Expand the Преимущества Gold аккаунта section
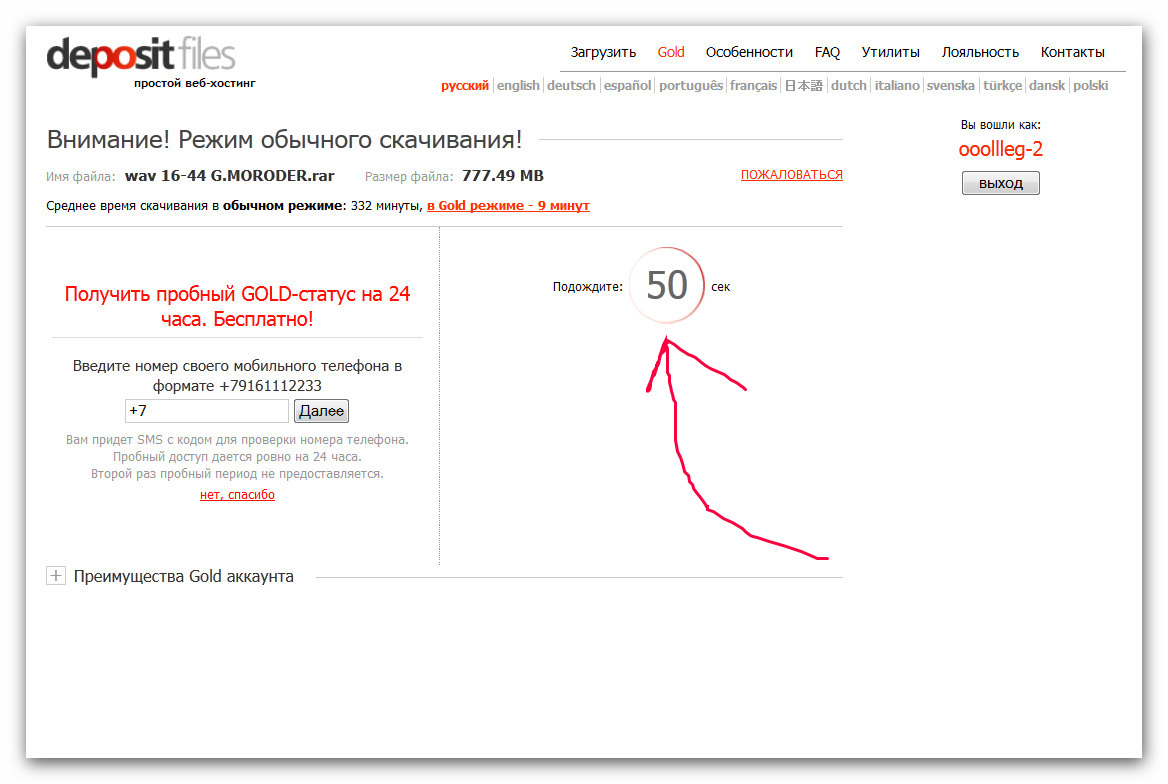Viewport: 1168px width, 784px height. tap(56, 576)
